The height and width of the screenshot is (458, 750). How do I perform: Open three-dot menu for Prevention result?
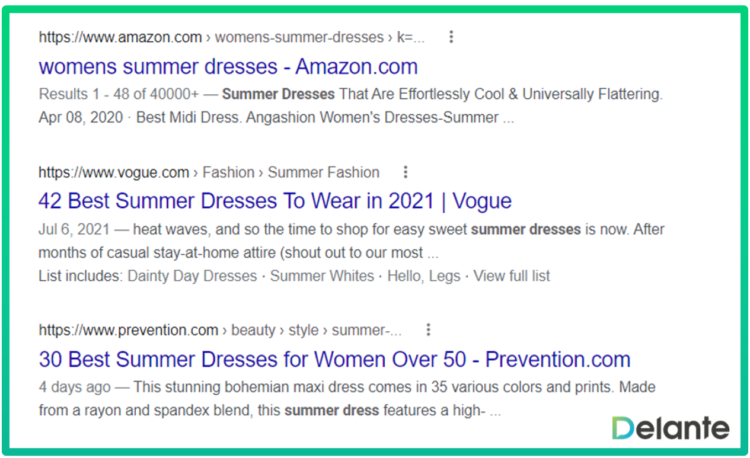click(x=429, y=329)
